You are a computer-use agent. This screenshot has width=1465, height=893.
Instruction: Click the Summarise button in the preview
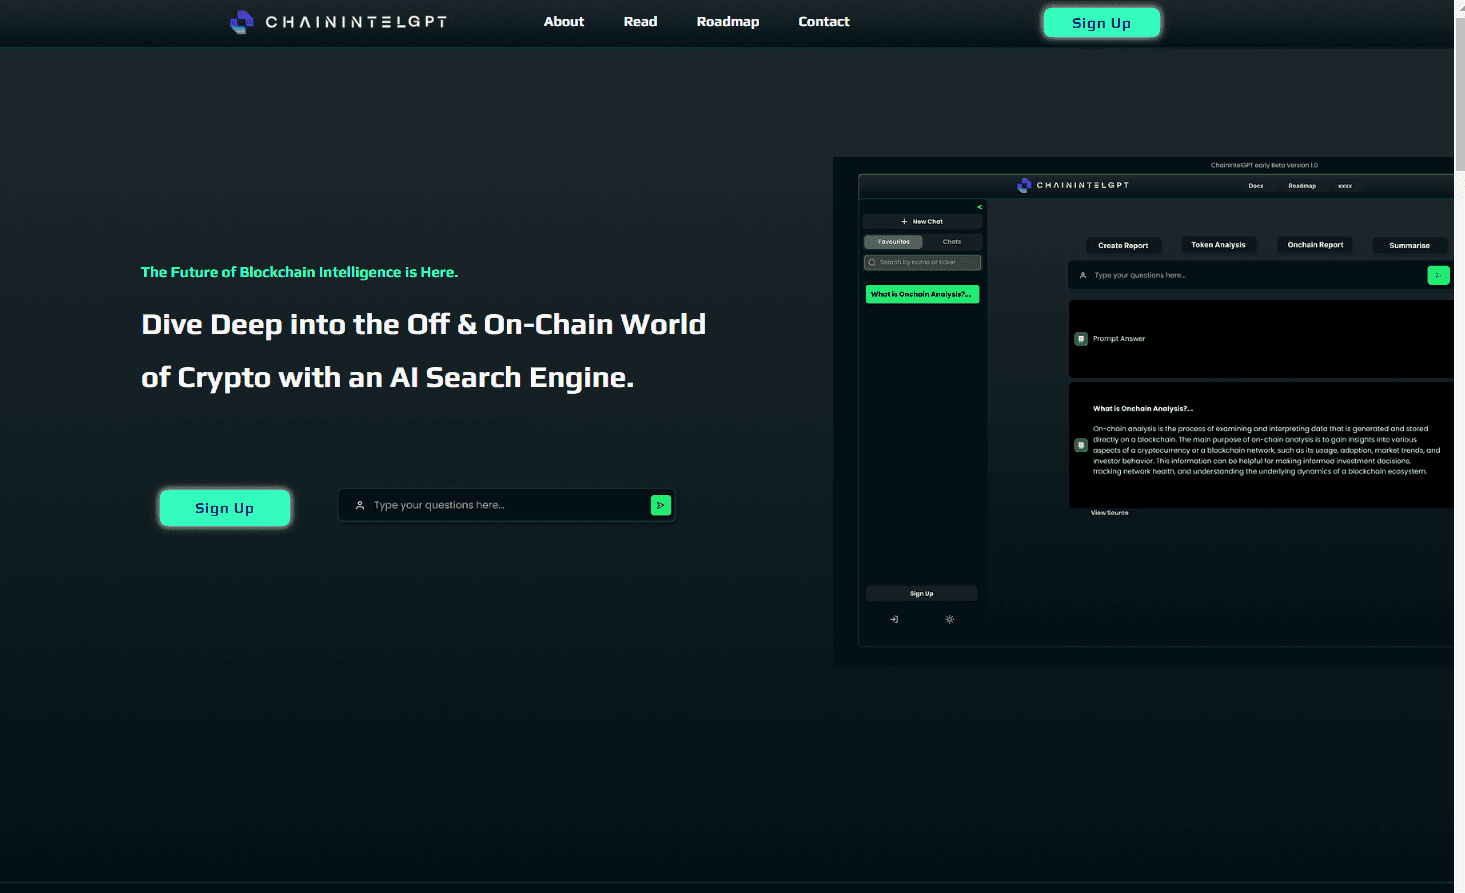(x=1409, y=245)
